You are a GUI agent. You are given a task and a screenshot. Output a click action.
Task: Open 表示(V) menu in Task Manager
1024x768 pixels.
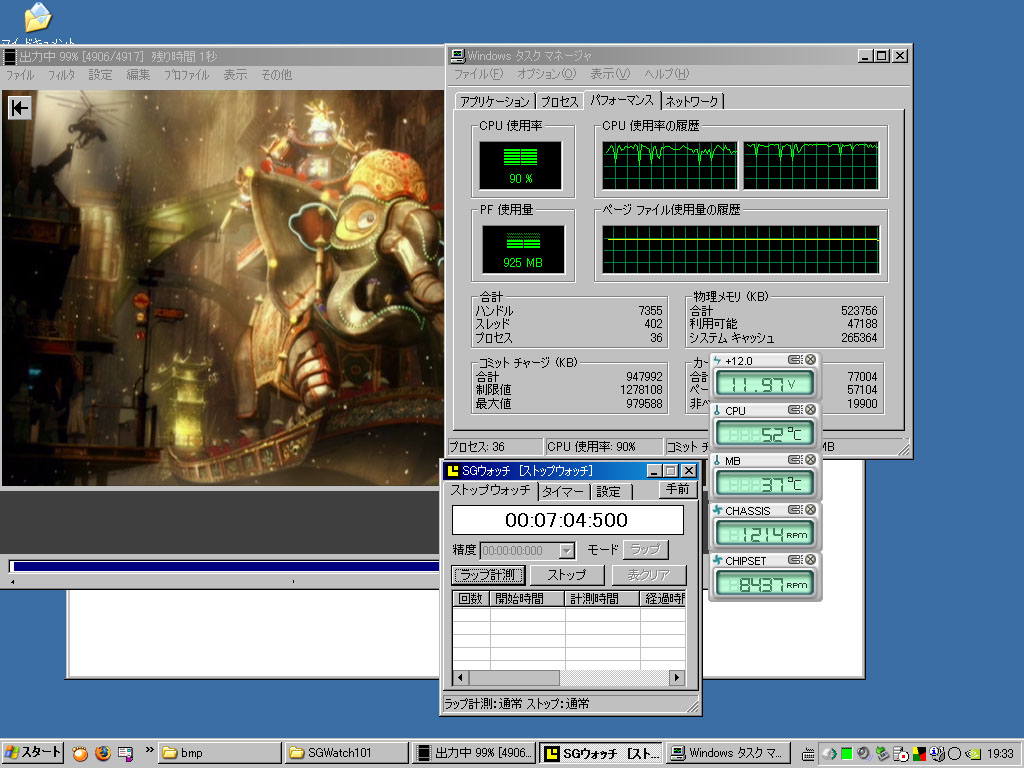click(610, 74)
